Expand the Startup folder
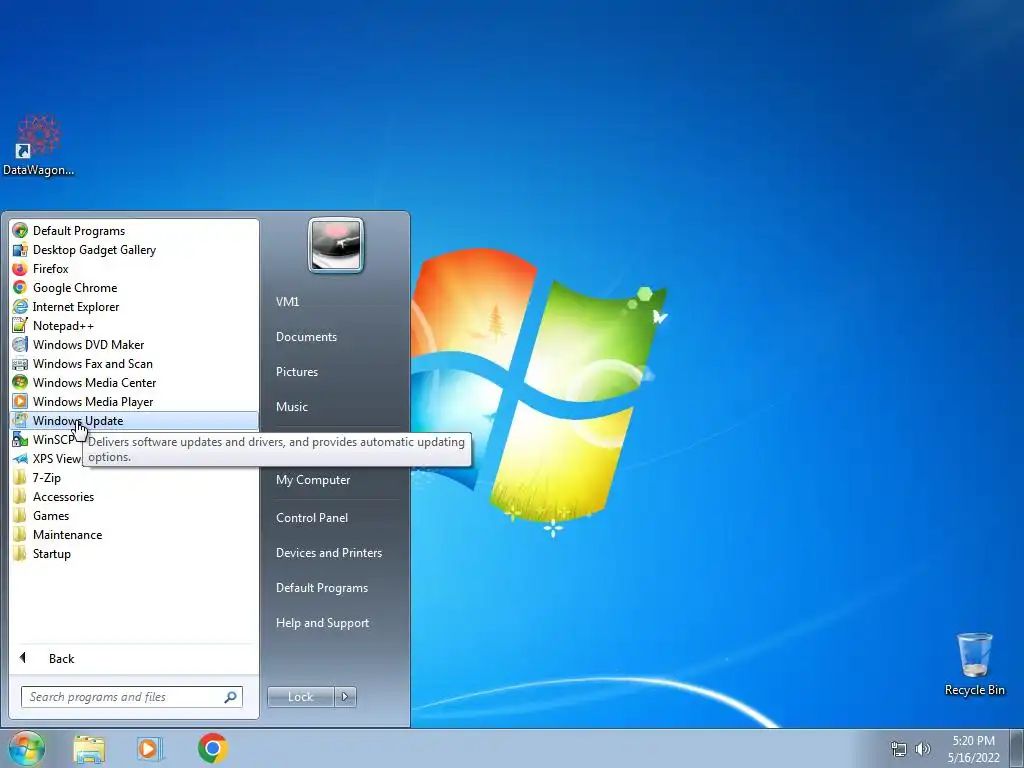The height and width of the screenshot is (768, 1024). (x=134, y=553)
